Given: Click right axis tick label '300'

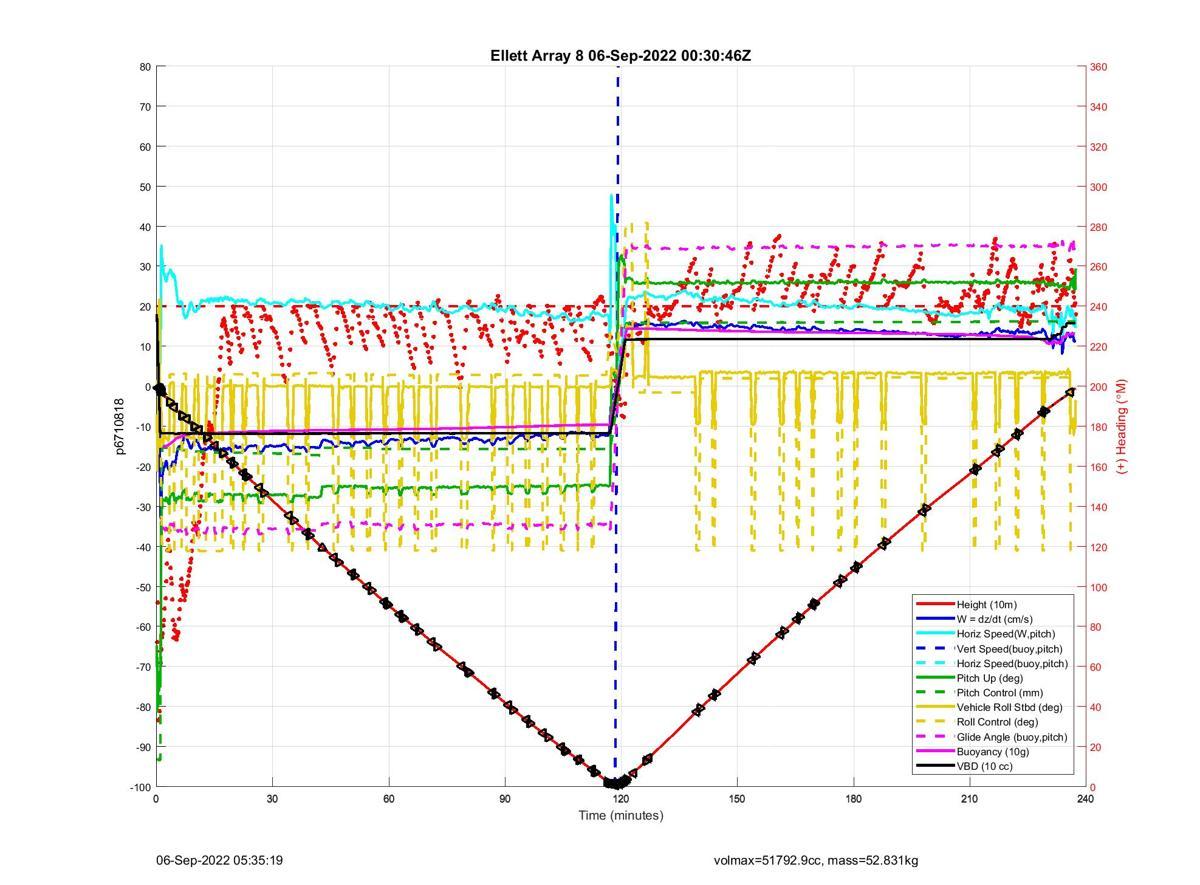Looking at the screenshot, I should [x=1098, y=187].
